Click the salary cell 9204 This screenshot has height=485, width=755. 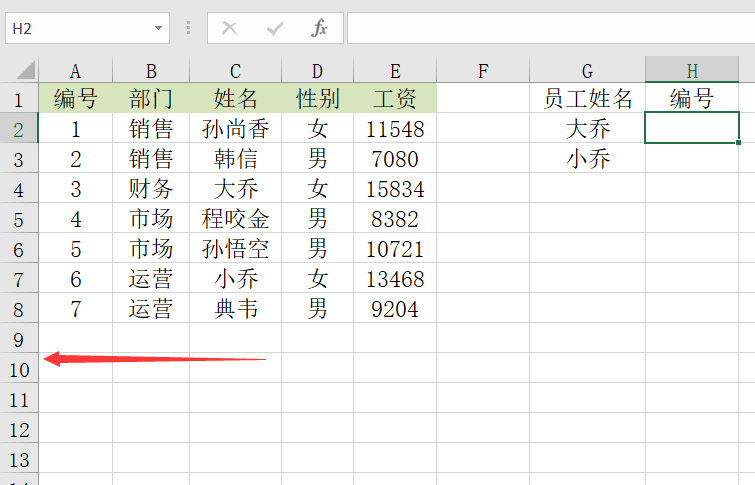pos(395,308)
